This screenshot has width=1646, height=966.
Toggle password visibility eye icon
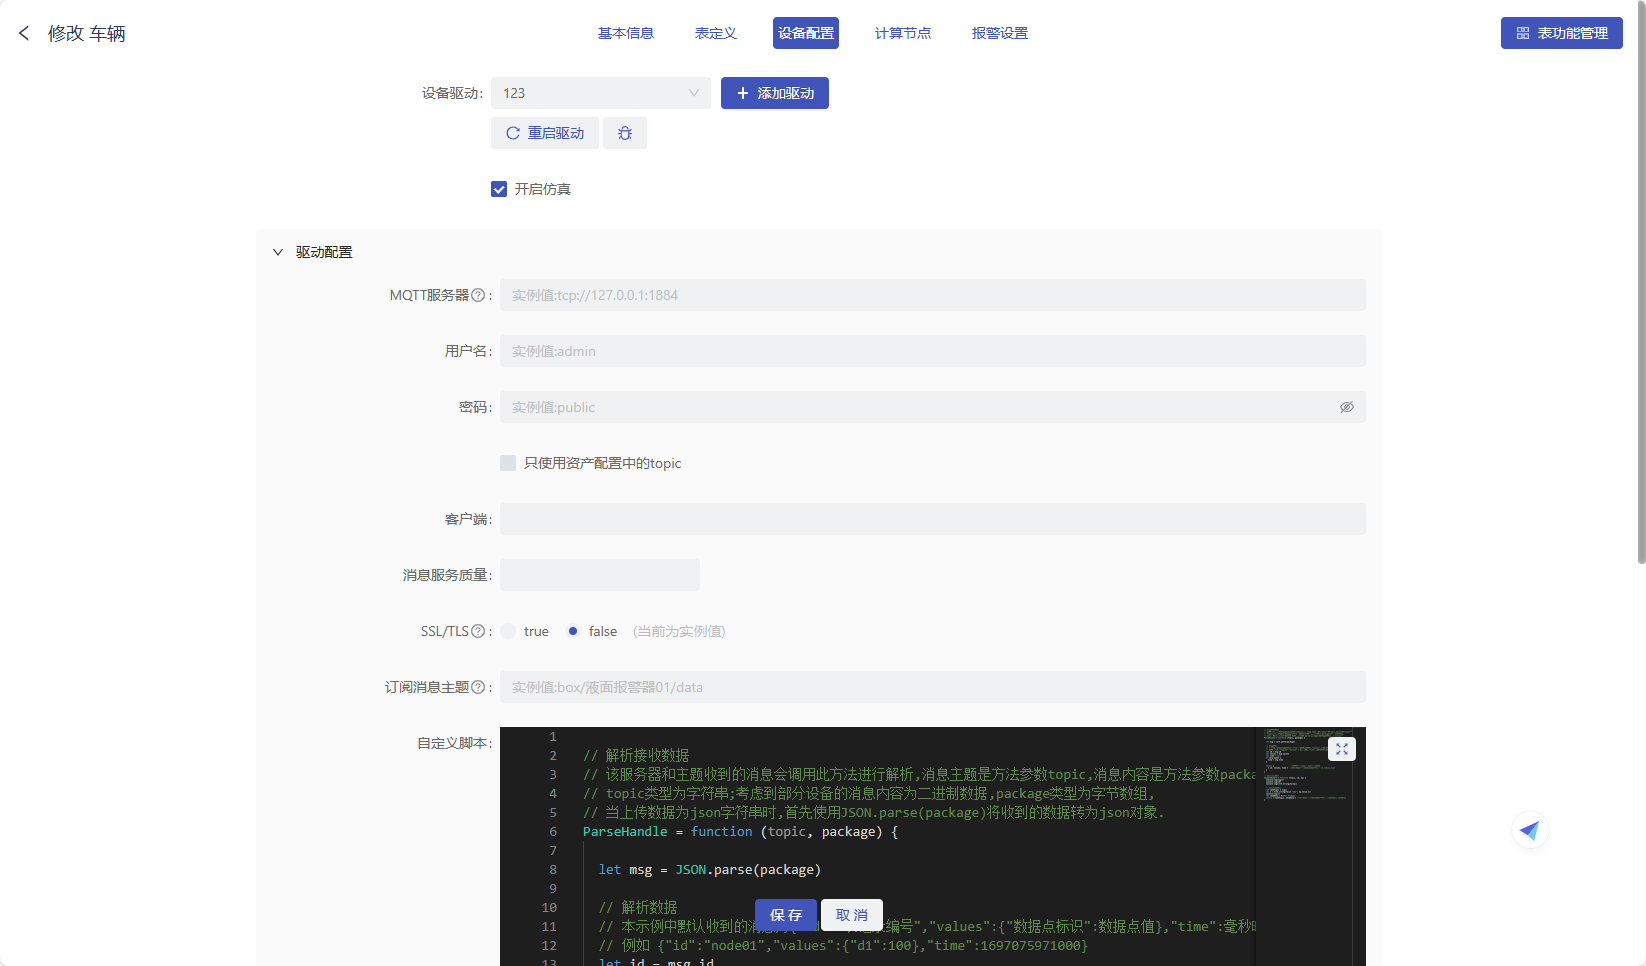point(1347,407)
